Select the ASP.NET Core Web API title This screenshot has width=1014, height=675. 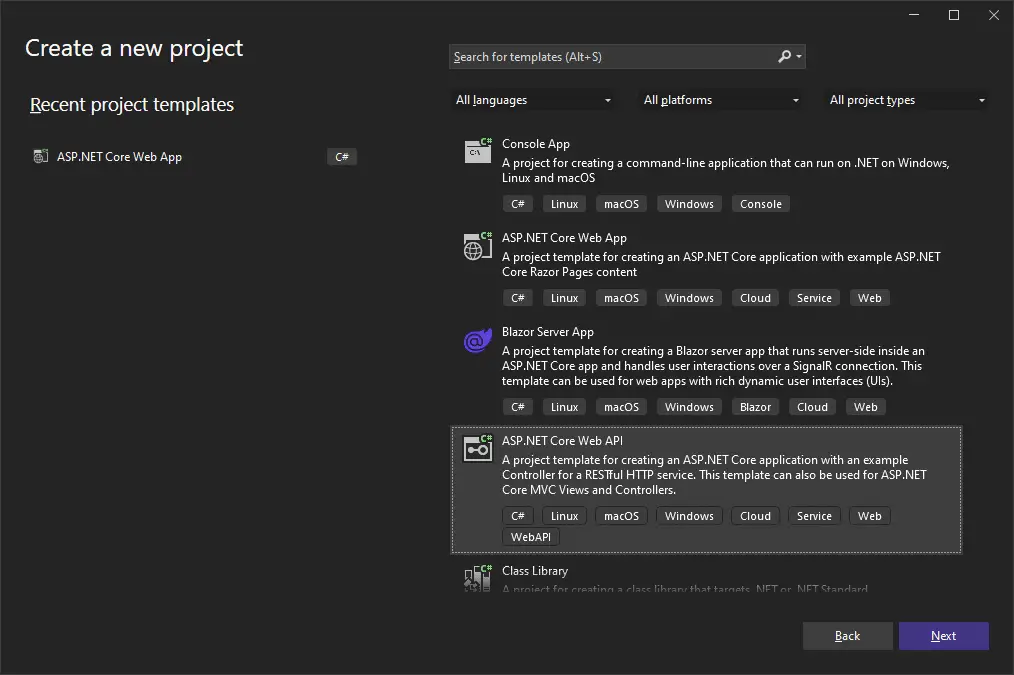coord(562,441)
